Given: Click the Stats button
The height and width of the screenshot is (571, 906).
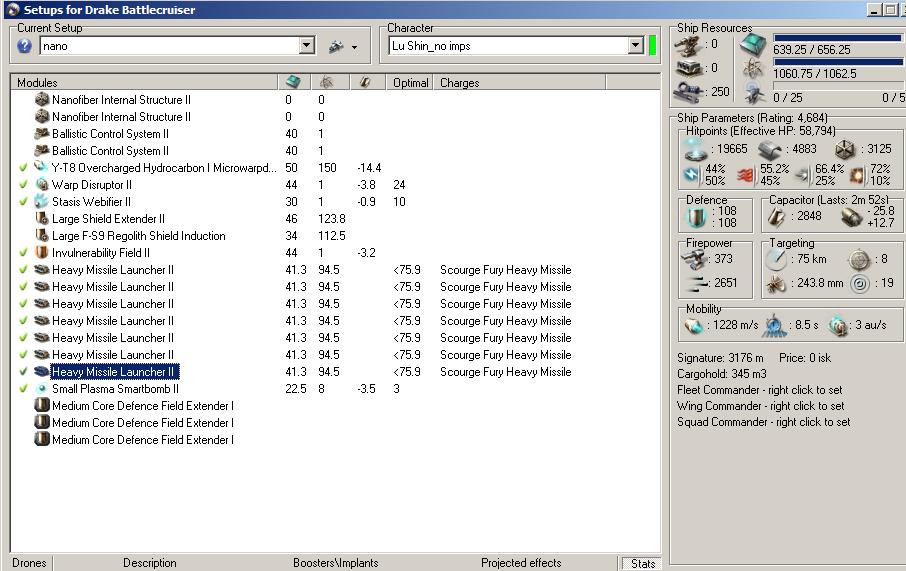Looking at the screenshot, I should pyautogui.click(x=643, y=563).
